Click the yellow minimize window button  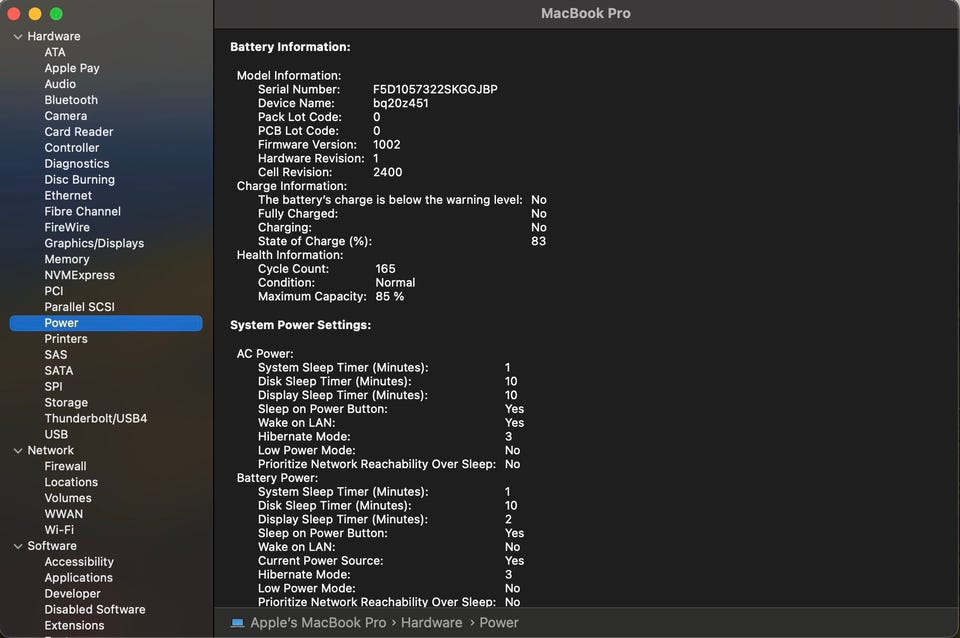click(x=35, y=14)
